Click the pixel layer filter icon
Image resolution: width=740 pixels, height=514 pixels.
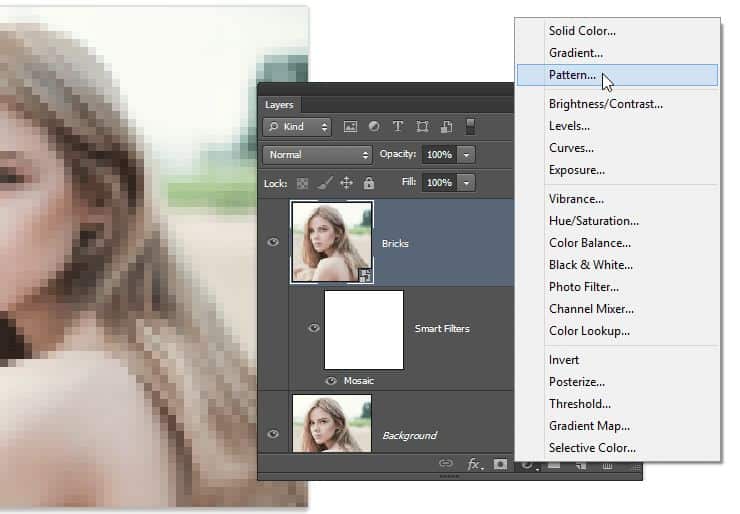click(x=350, y=127)
